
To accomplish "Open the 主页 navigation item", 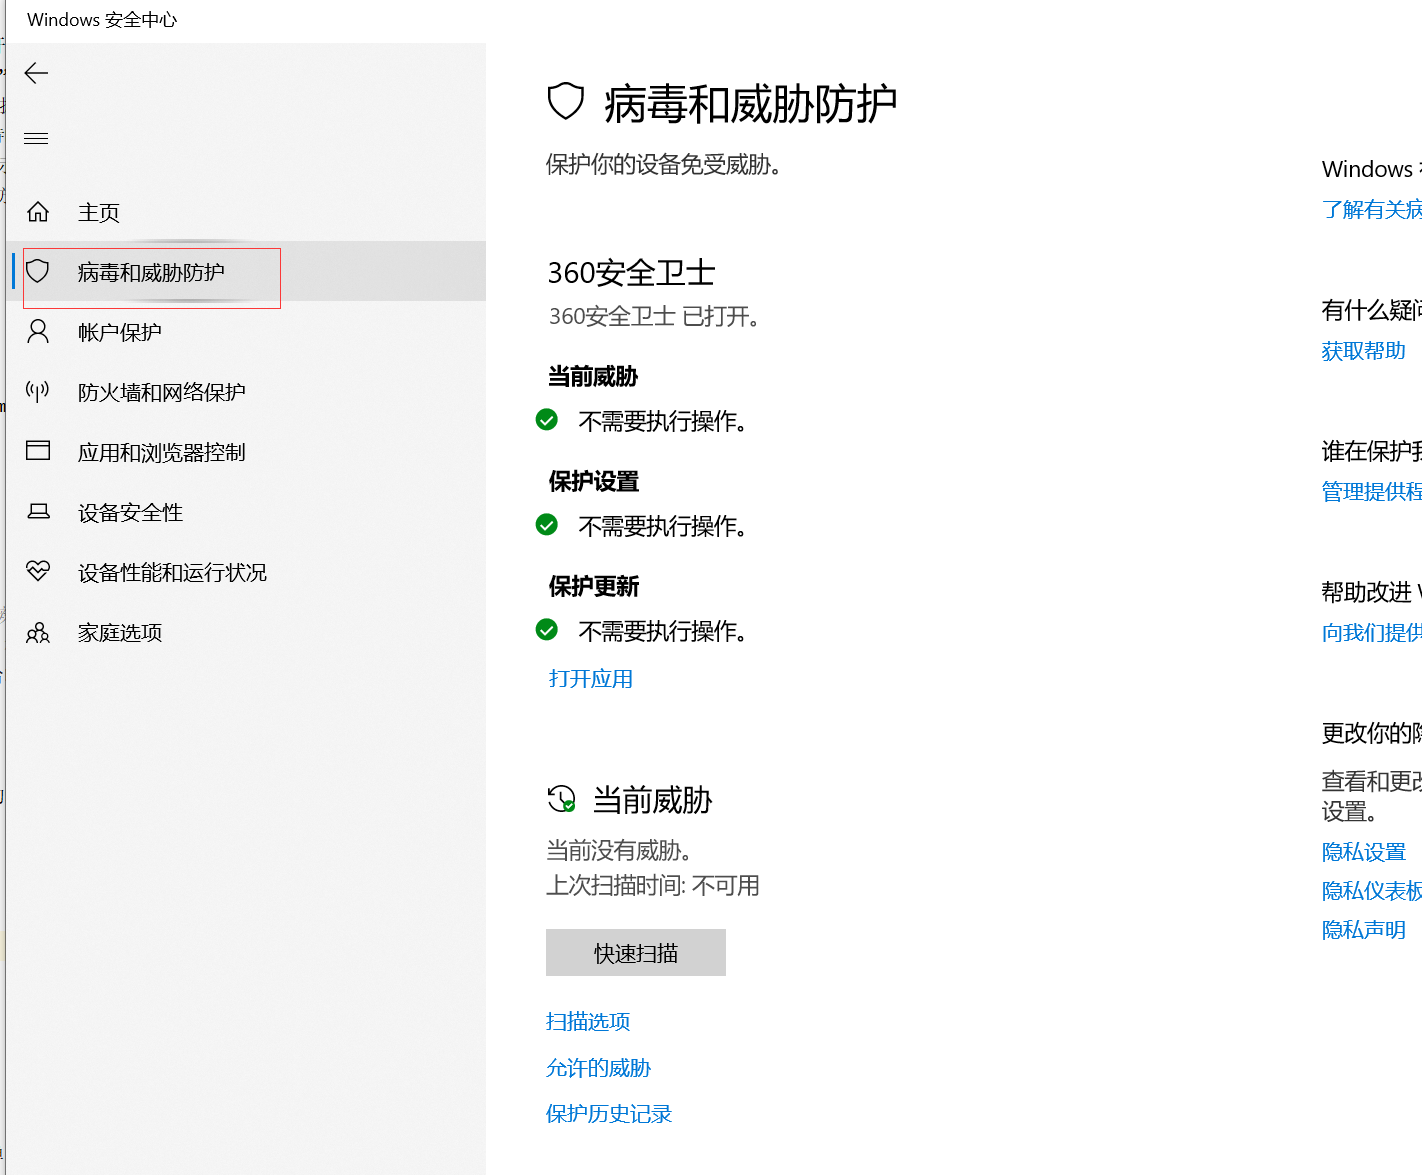I will pyautogui.click(x=99, y=213).
